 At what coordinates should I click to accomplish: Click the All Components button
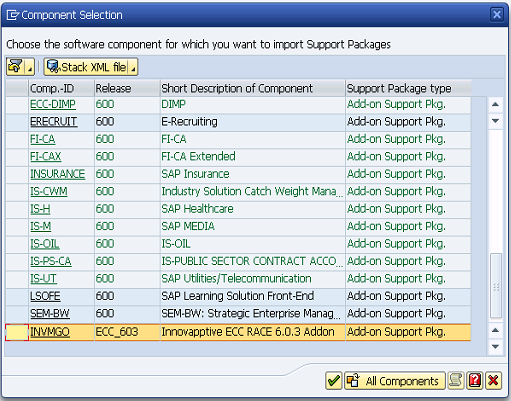395,381
